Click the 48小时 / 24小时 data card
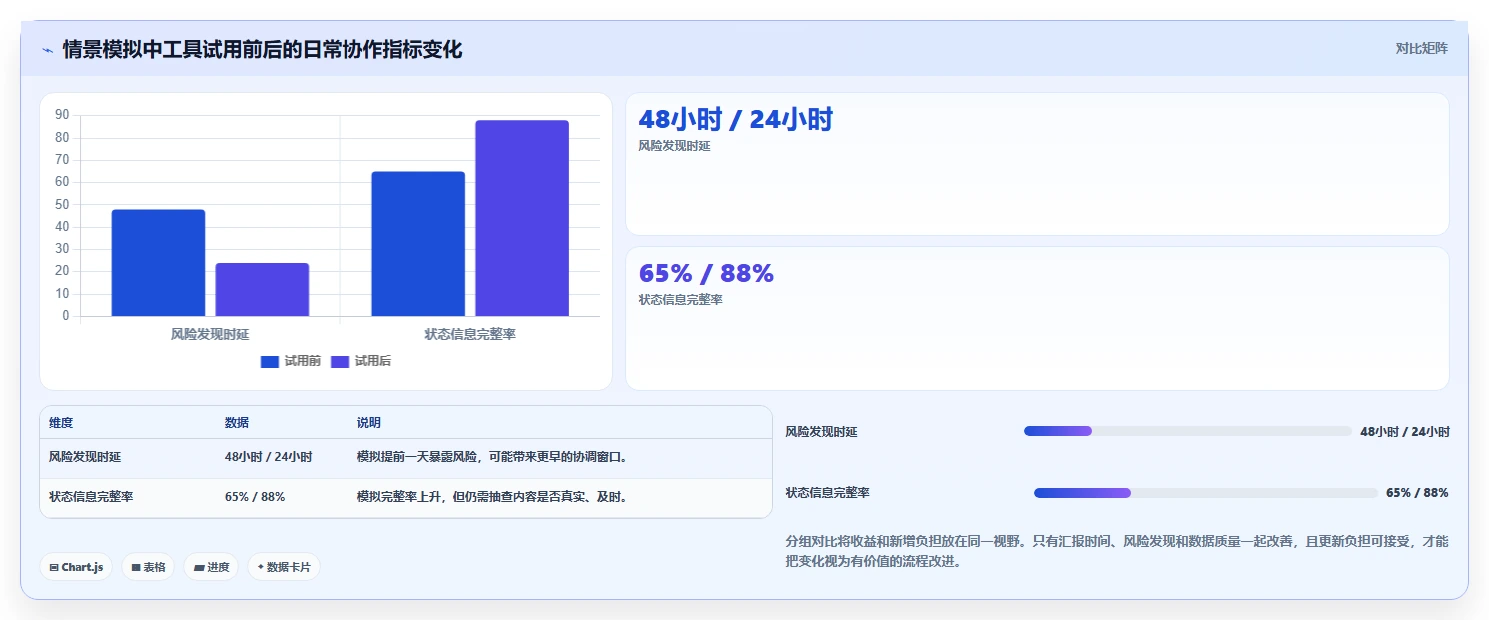This screenshot has height=620, width=1489. point(1037,164)
